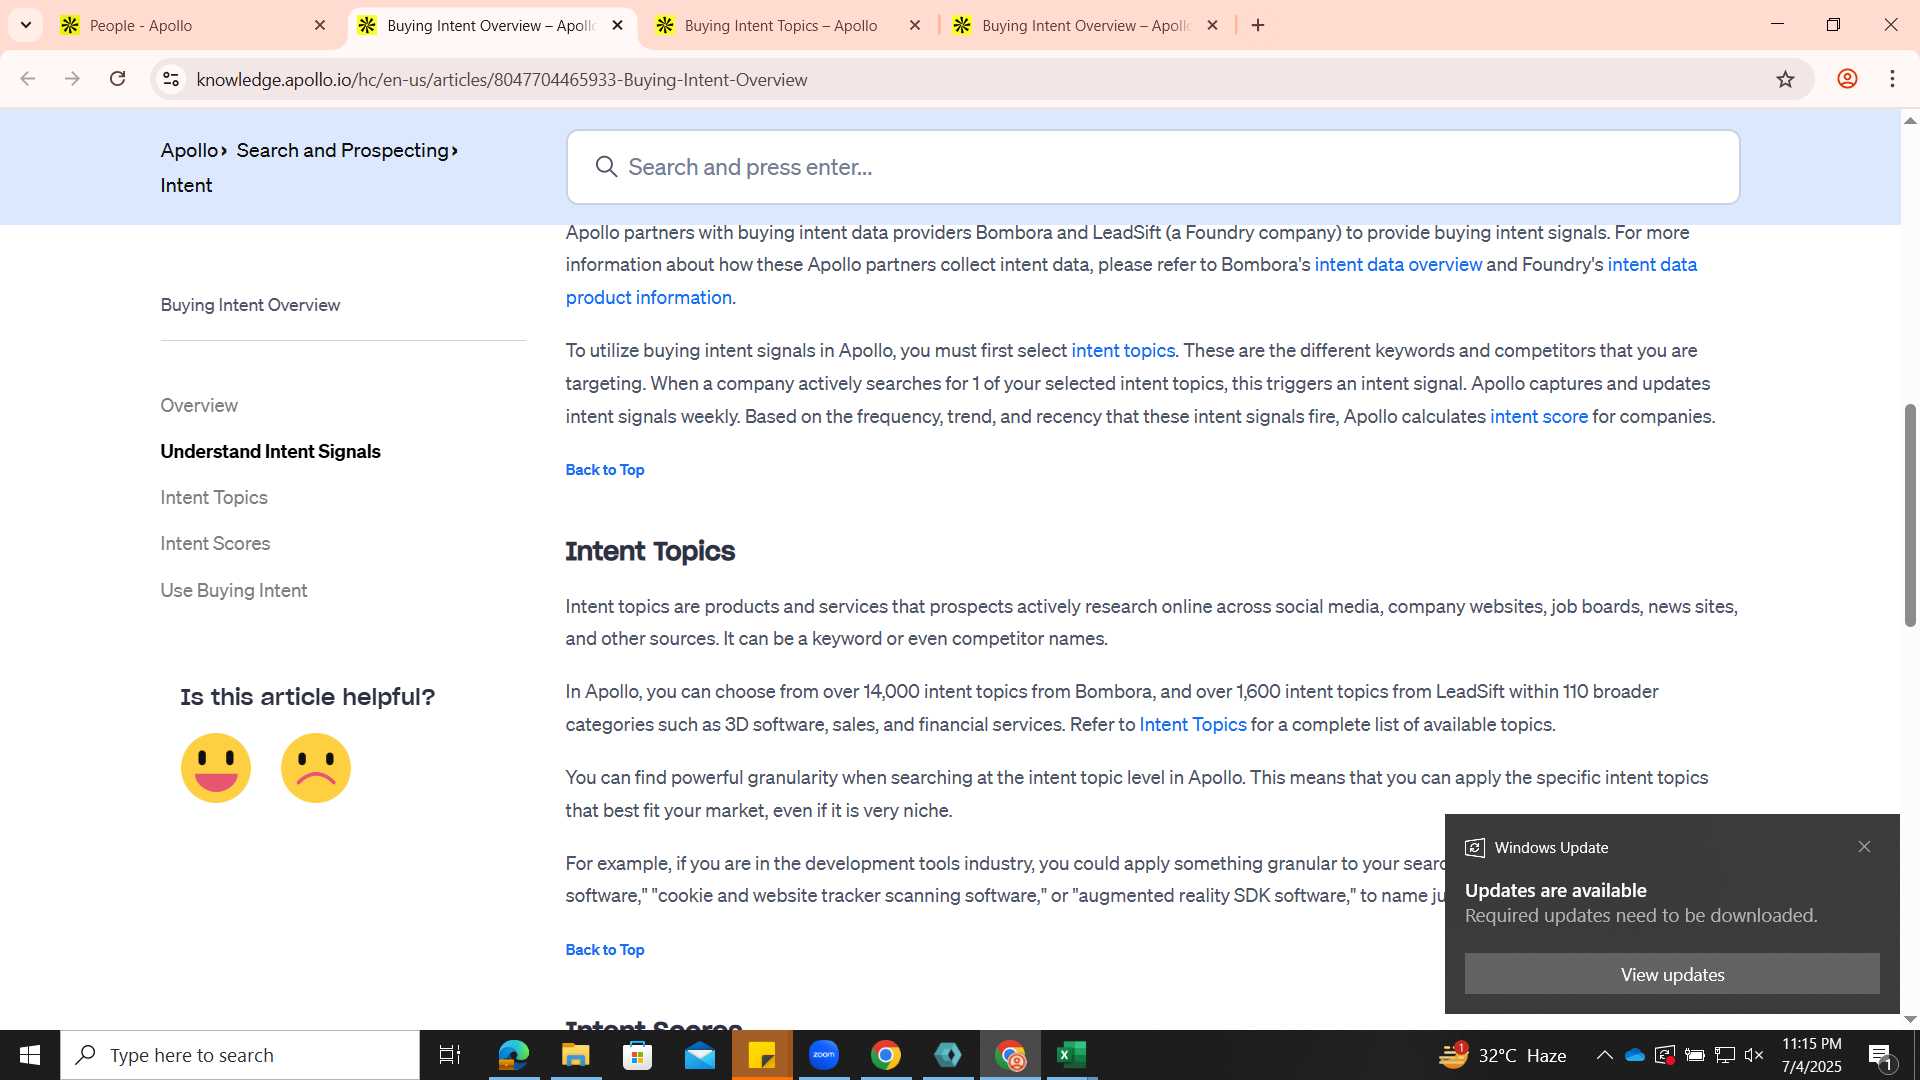
Task: Open the Windows Start menu
Action: [30, 1055]
